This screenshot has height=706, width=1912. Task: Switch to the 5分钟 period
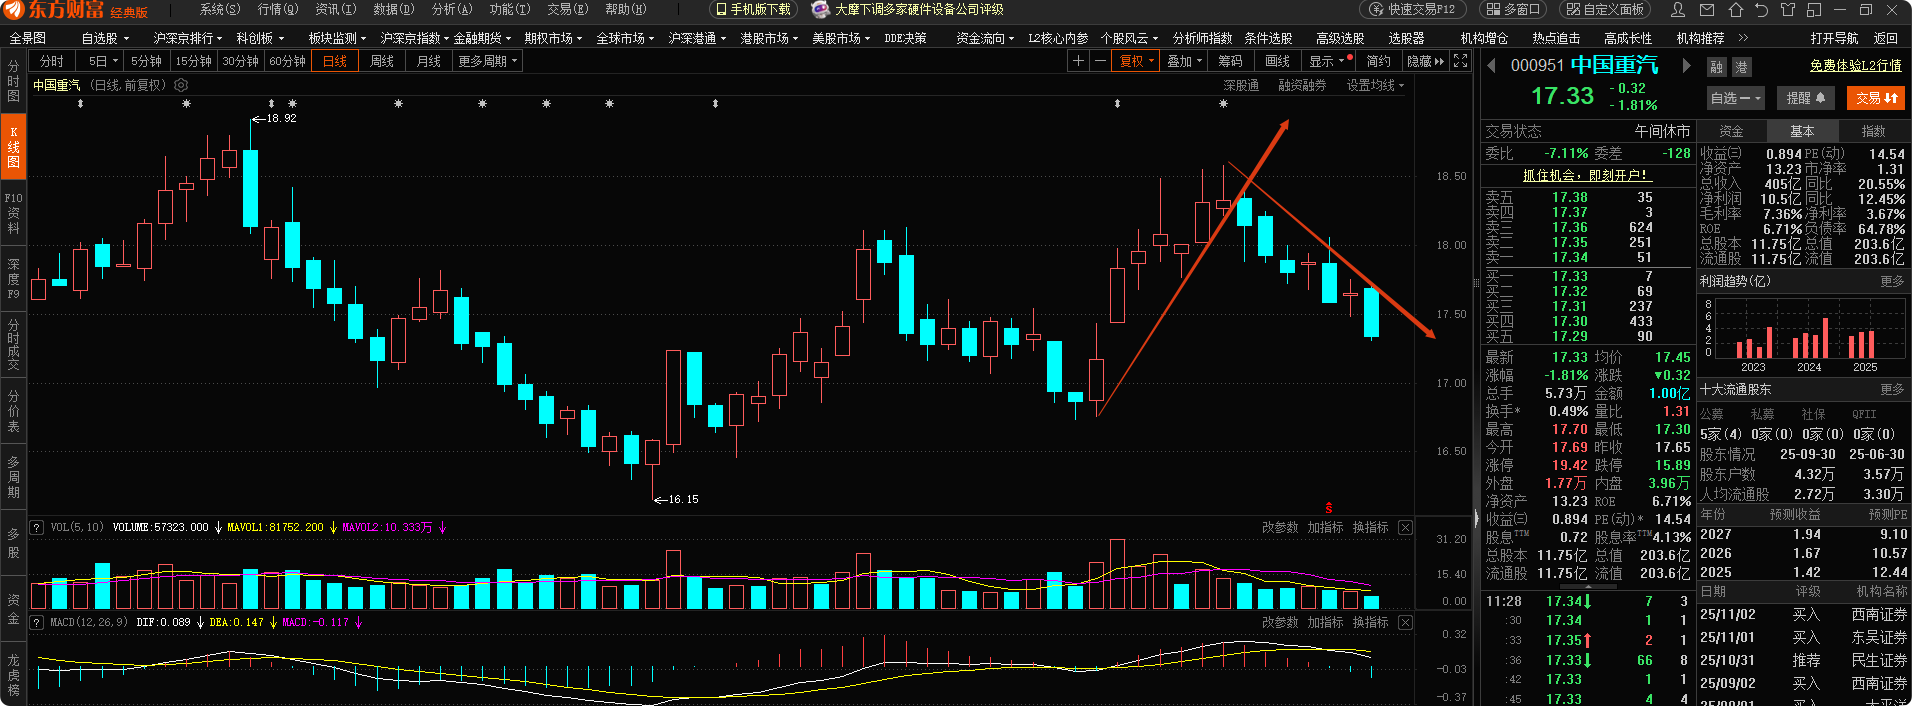146,61
